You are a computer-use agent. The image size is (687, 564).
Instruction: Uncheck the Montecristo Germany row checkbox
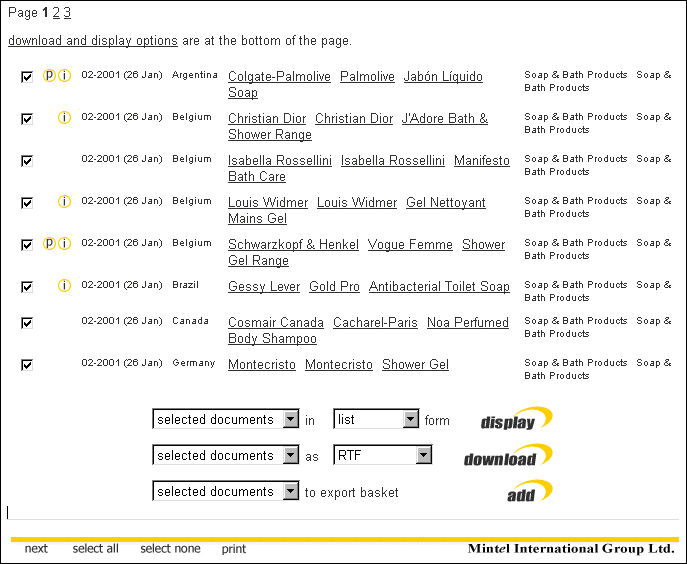[27, 365]
